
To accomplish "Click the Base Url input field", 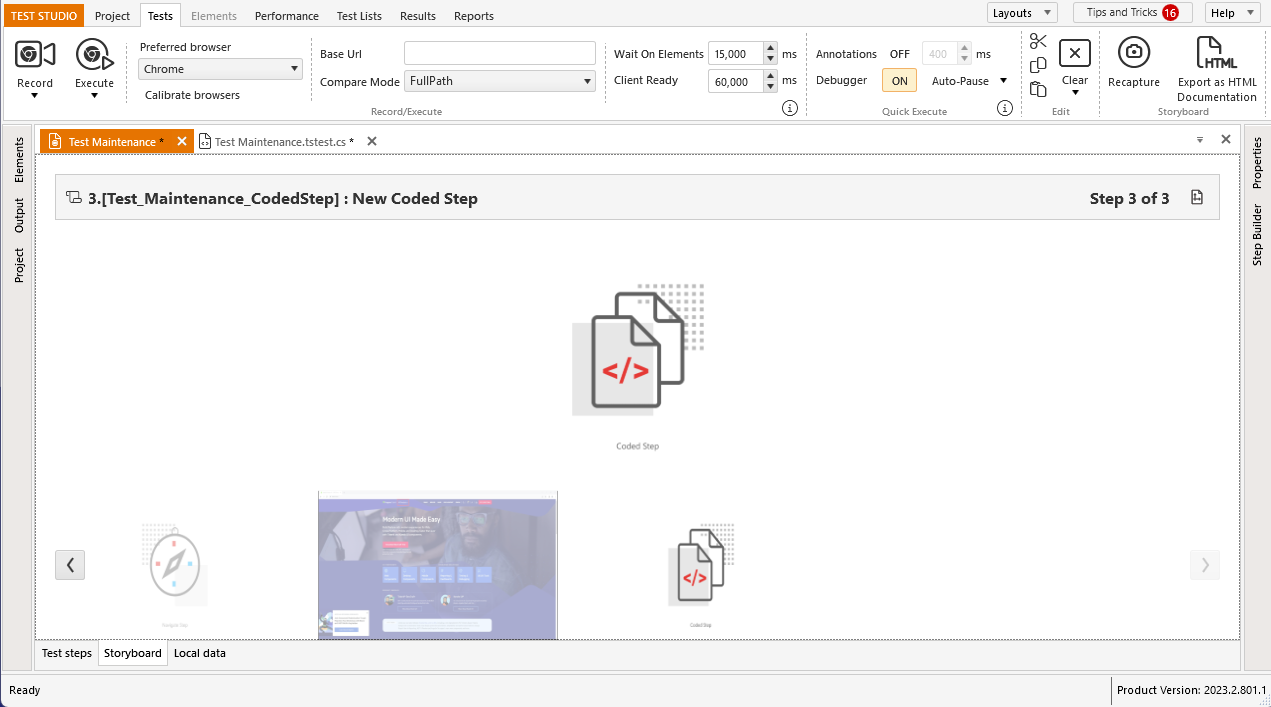I will [x=500, y=53].
